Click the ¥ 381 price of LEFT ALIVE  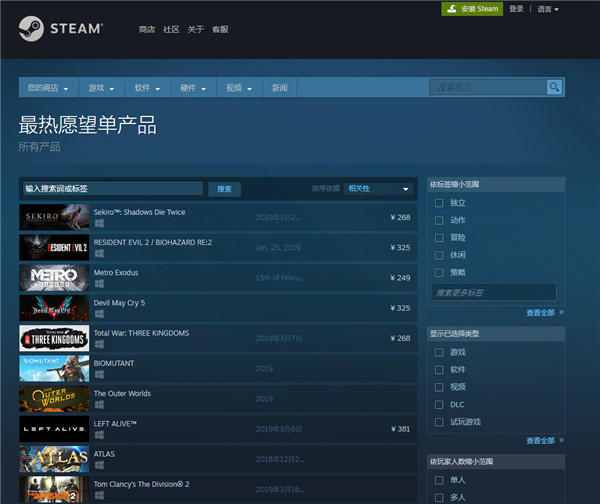[x=400, y=429]
